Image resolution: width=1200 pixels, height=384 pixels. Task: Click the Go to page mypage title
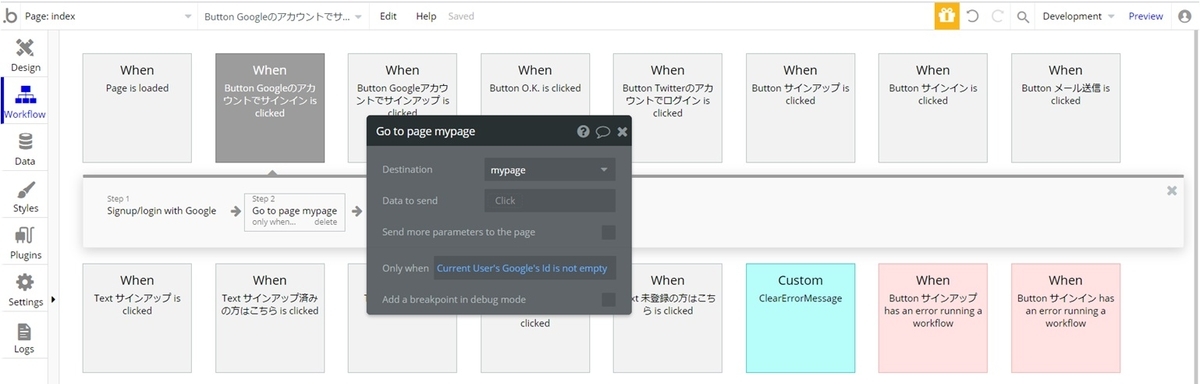click(x=425, y=131)
